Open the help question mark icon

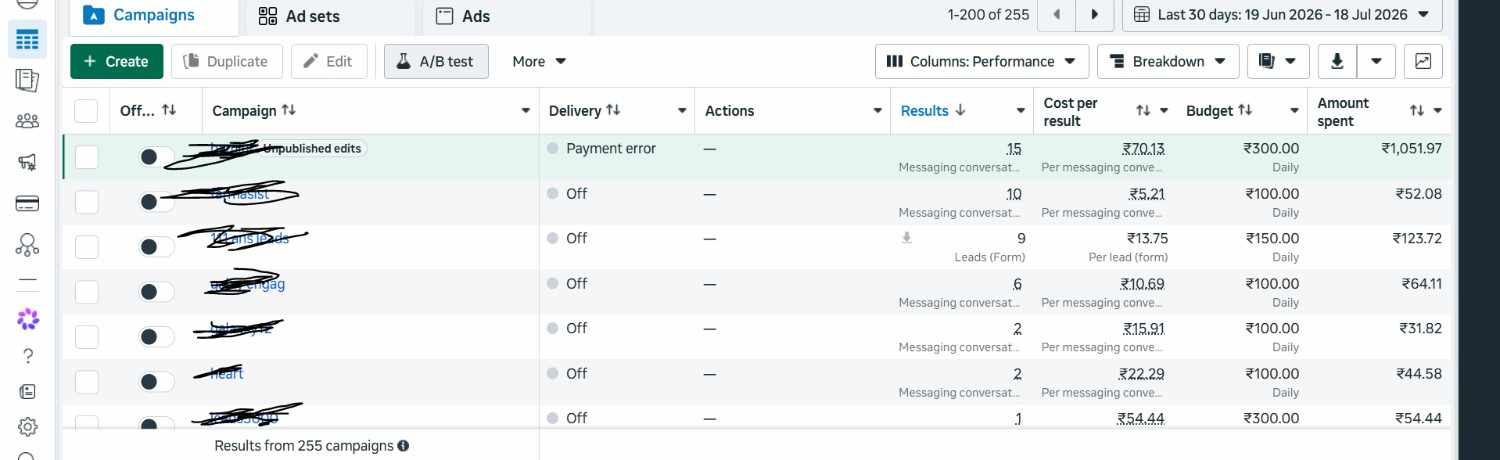pyautogui.click(x=28, y=355)
